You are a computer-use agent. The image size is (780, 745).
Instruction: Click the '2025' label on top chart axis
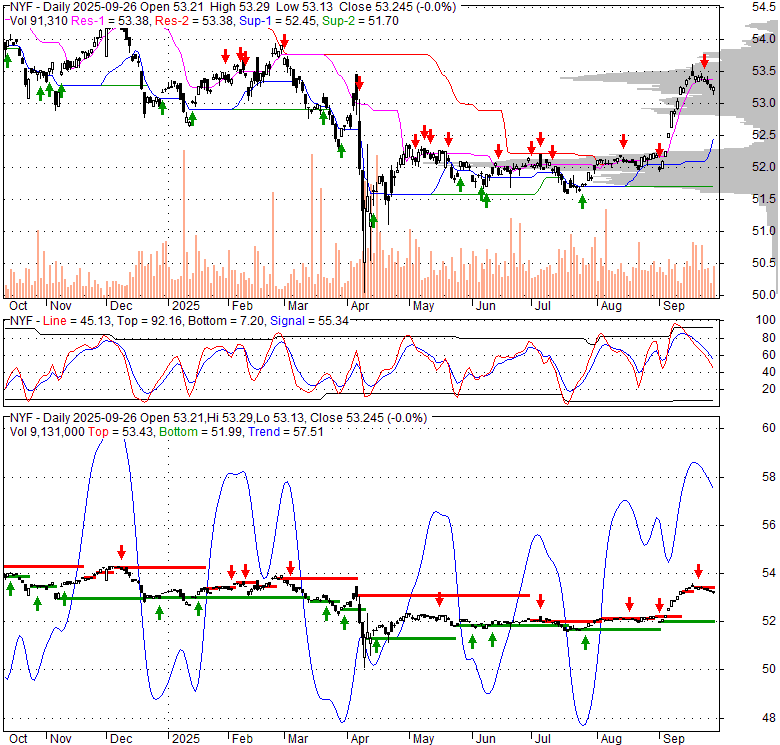[186, 306]
